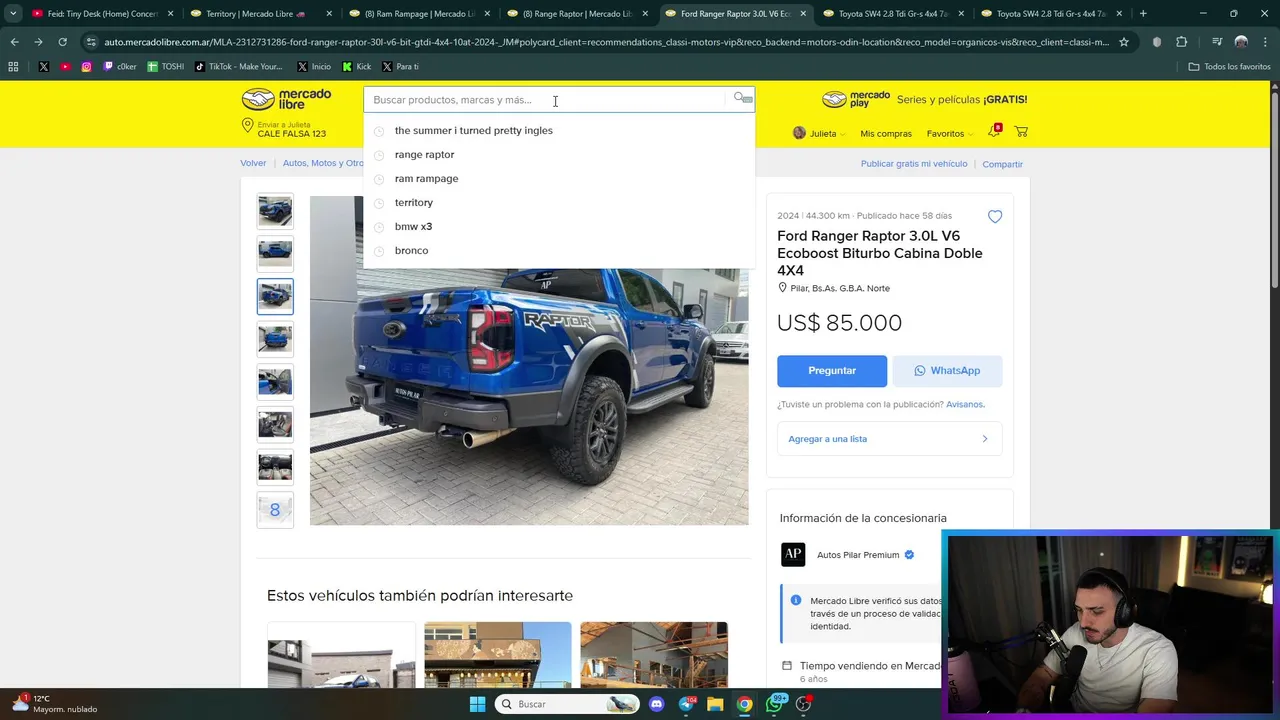Click the US$ 85.000 price
1280x720 pixels.
coord(839,323)
